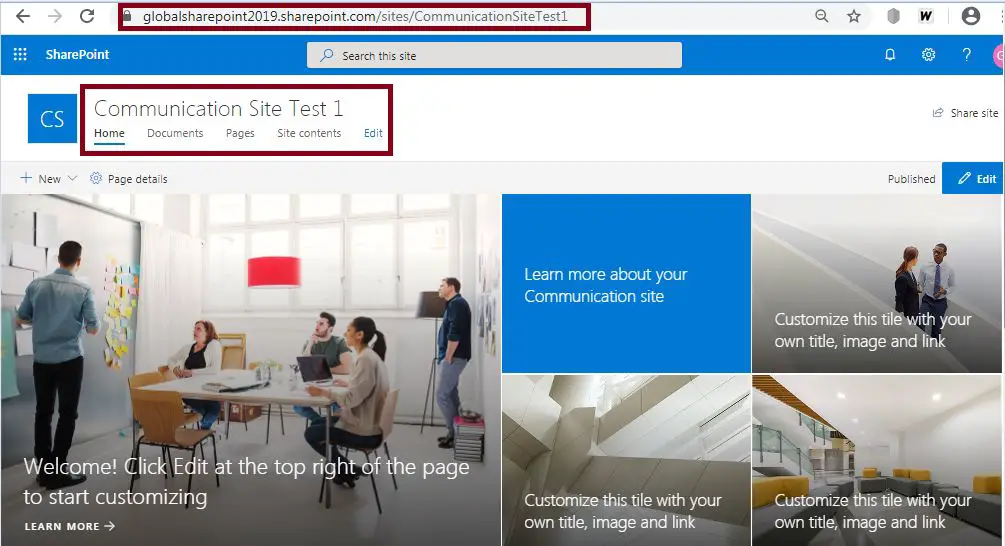Open the Pages navigation tab

click(240, 133)
